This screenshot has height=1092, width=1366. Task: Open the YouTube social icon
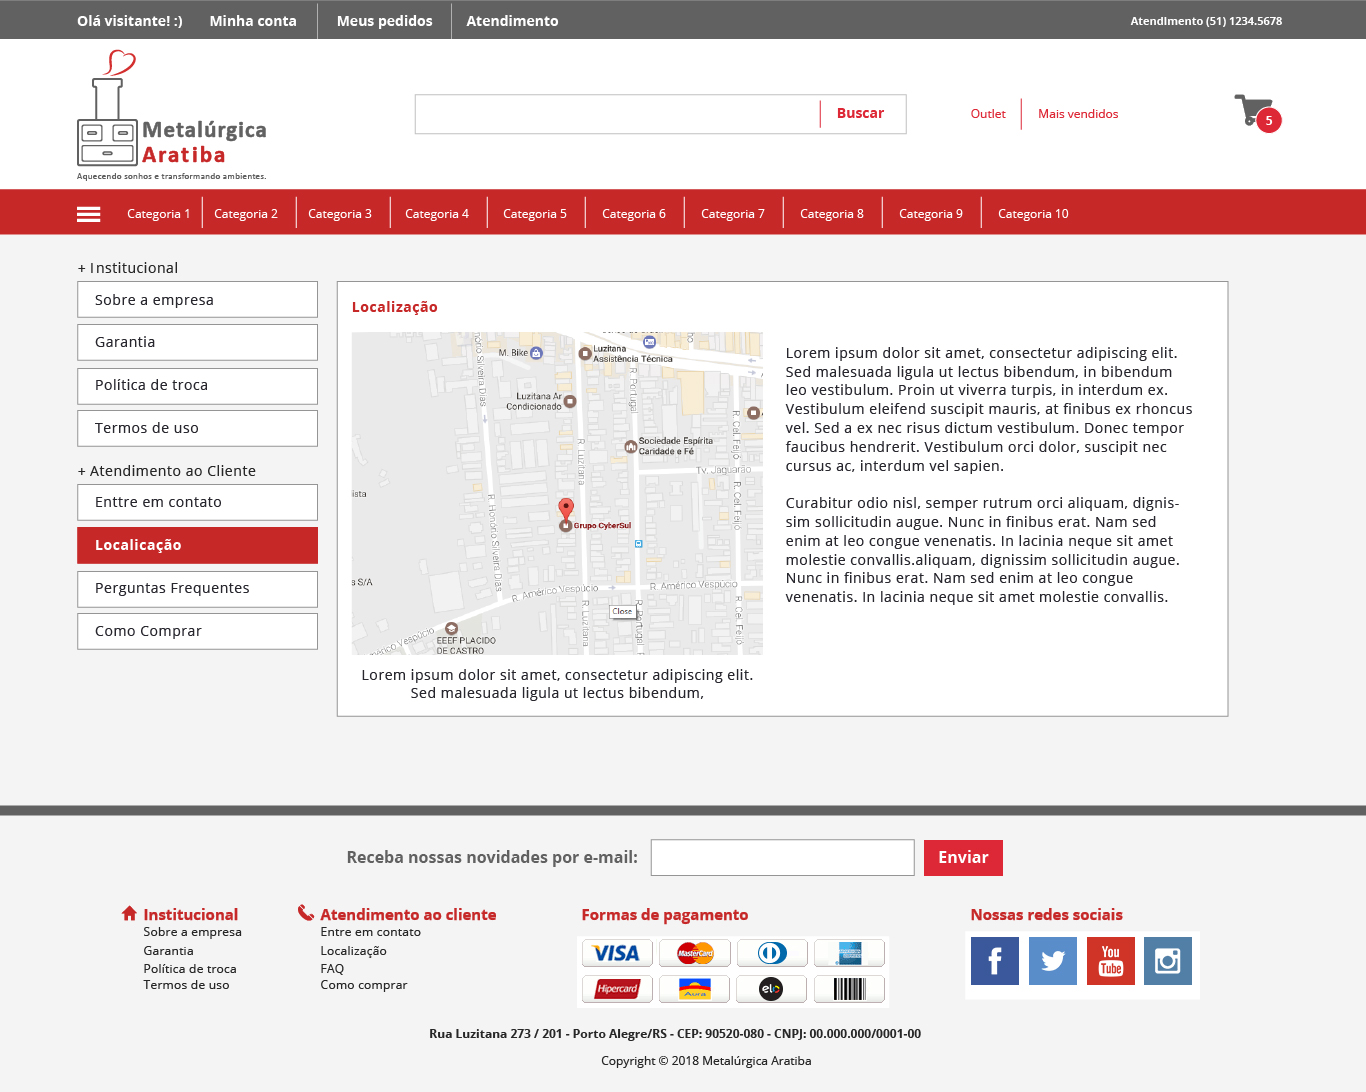pyautogui.click(x=1110, y=961)
